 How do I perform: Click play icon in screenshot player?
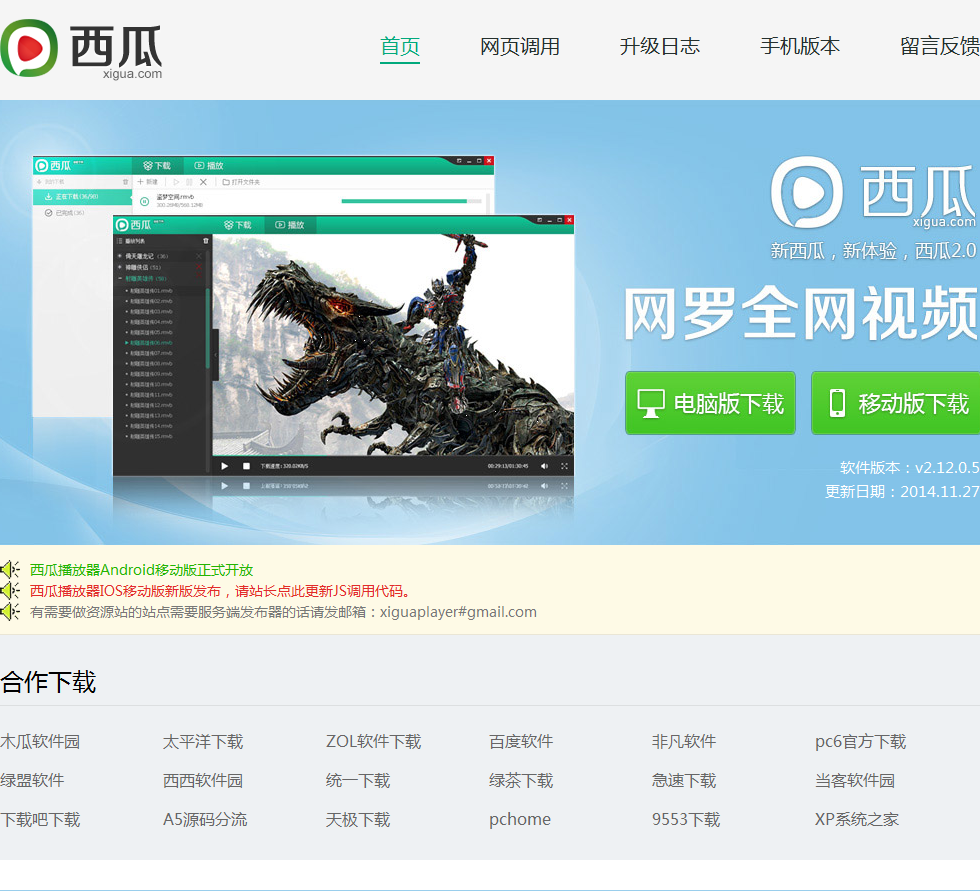(224, 466)
